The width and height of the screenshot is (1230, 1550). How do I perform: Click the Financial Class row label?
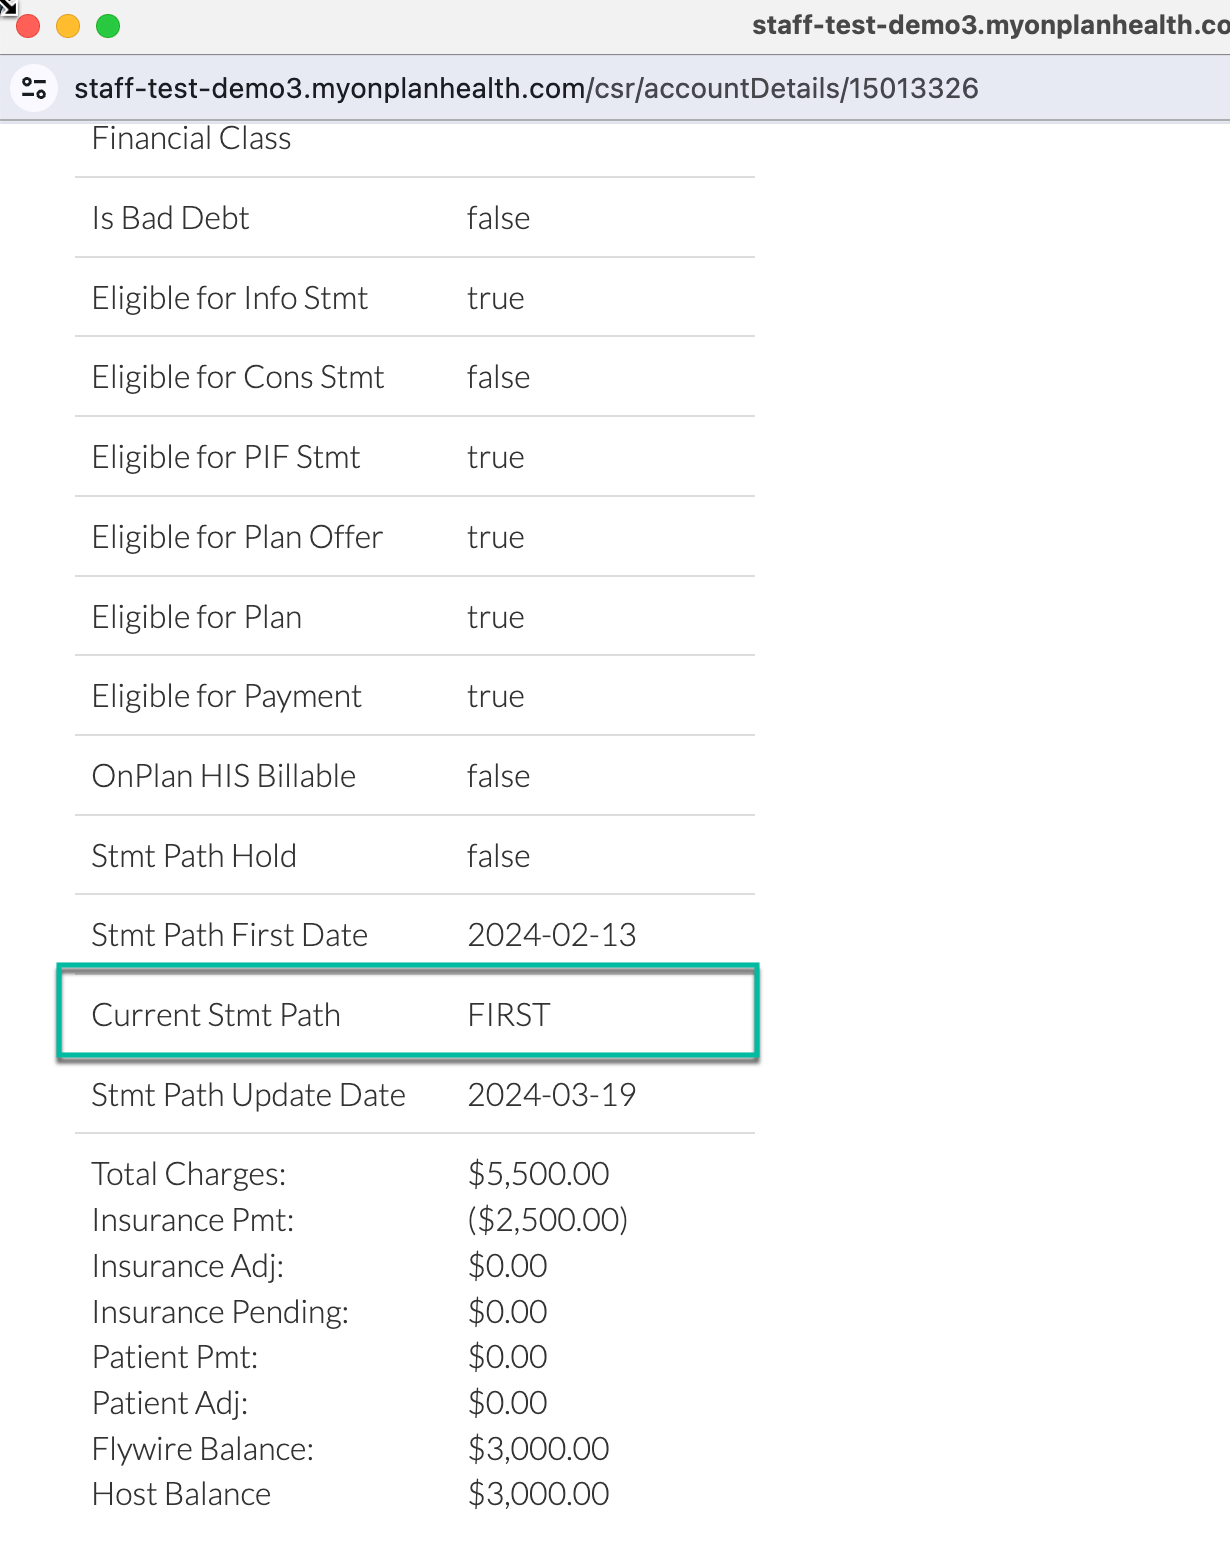tap(190, 137)
